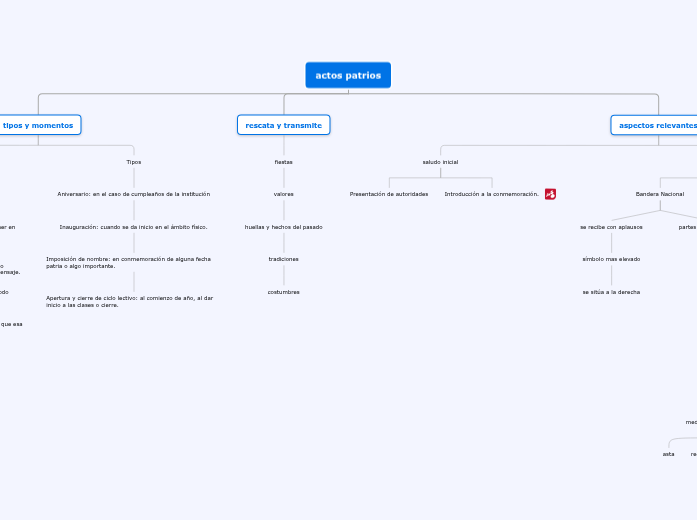Select the 'Tipos' subtopic
This screenshot has height=520, width=697.
[x=133, y=161]
